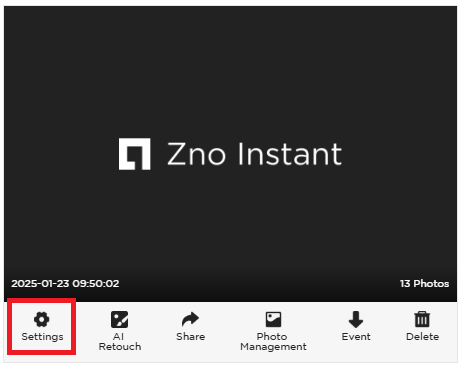Open the Zno Instant album cover
The image size is (462, 370).
click(x=230, y=154)
